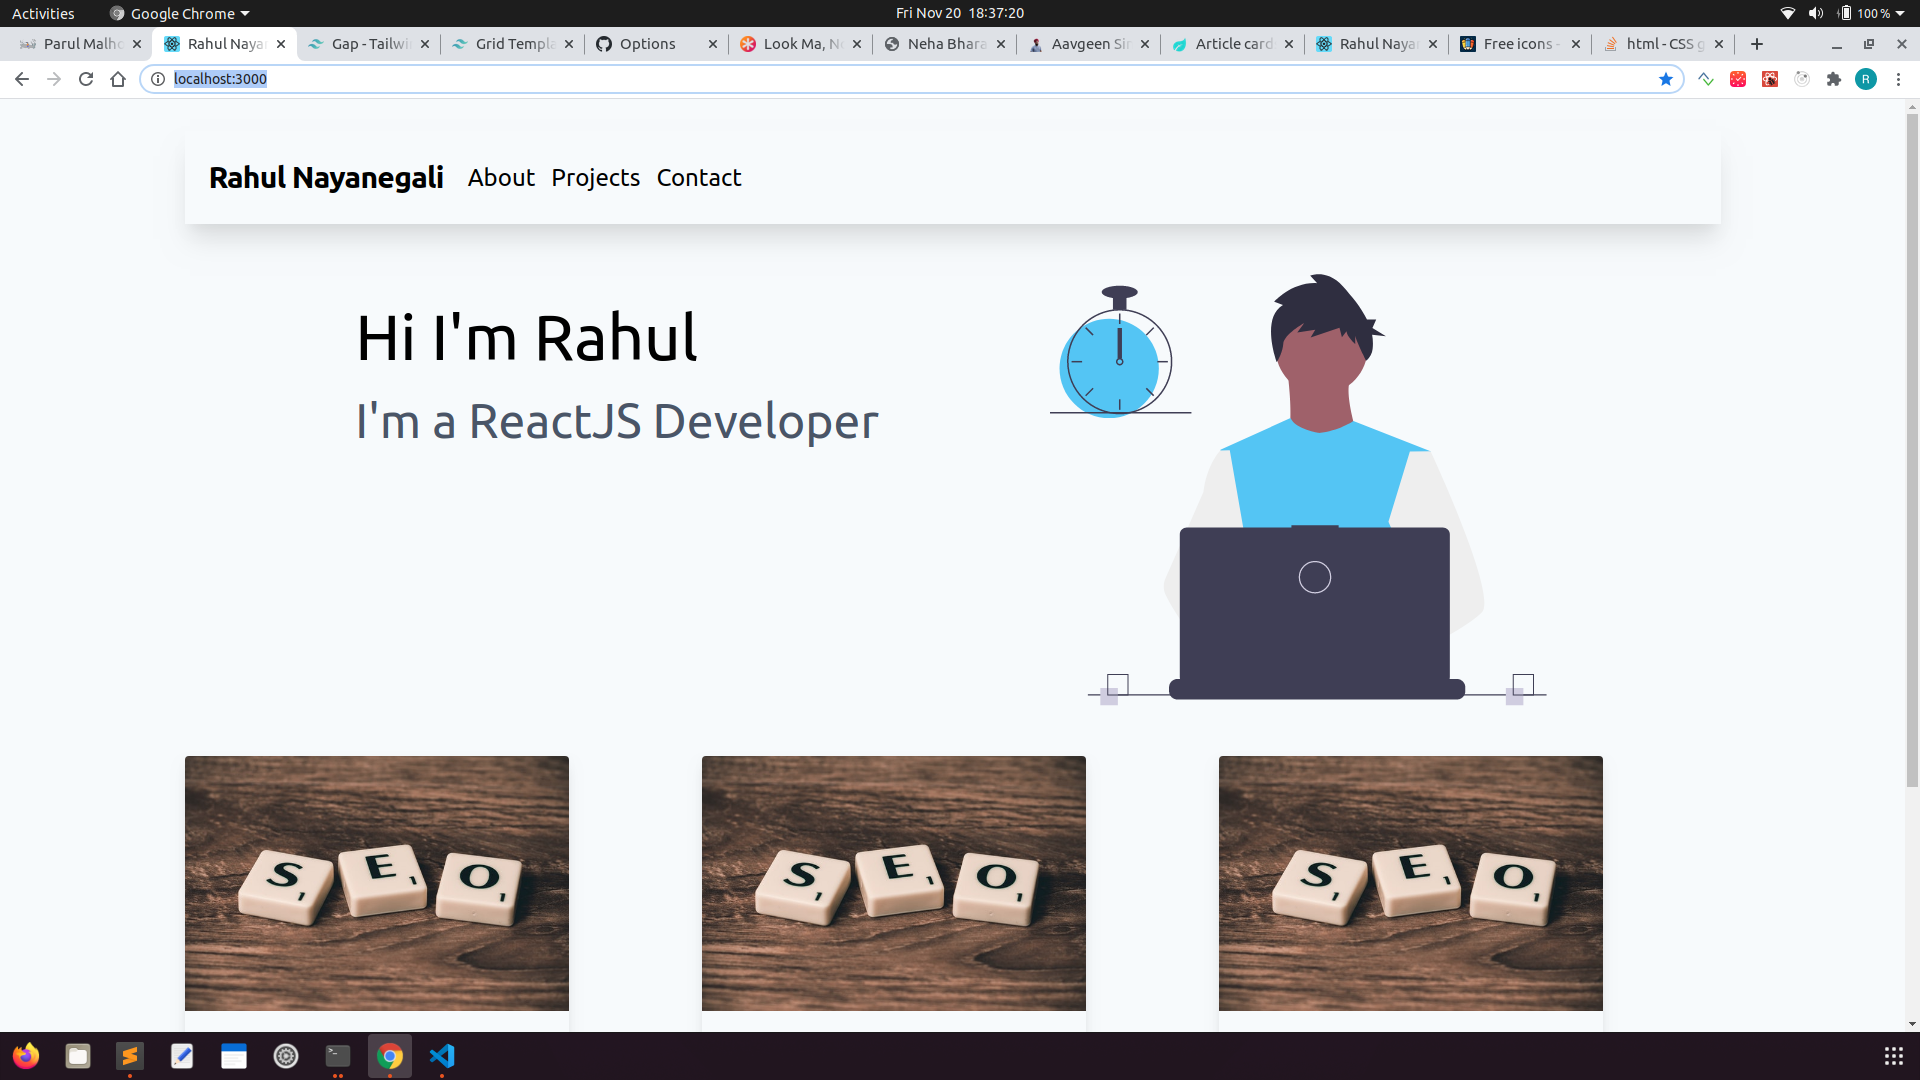Expand the Google Chrome app menu
This screenshot has height=1080, width=1920.
click(182, 13)
